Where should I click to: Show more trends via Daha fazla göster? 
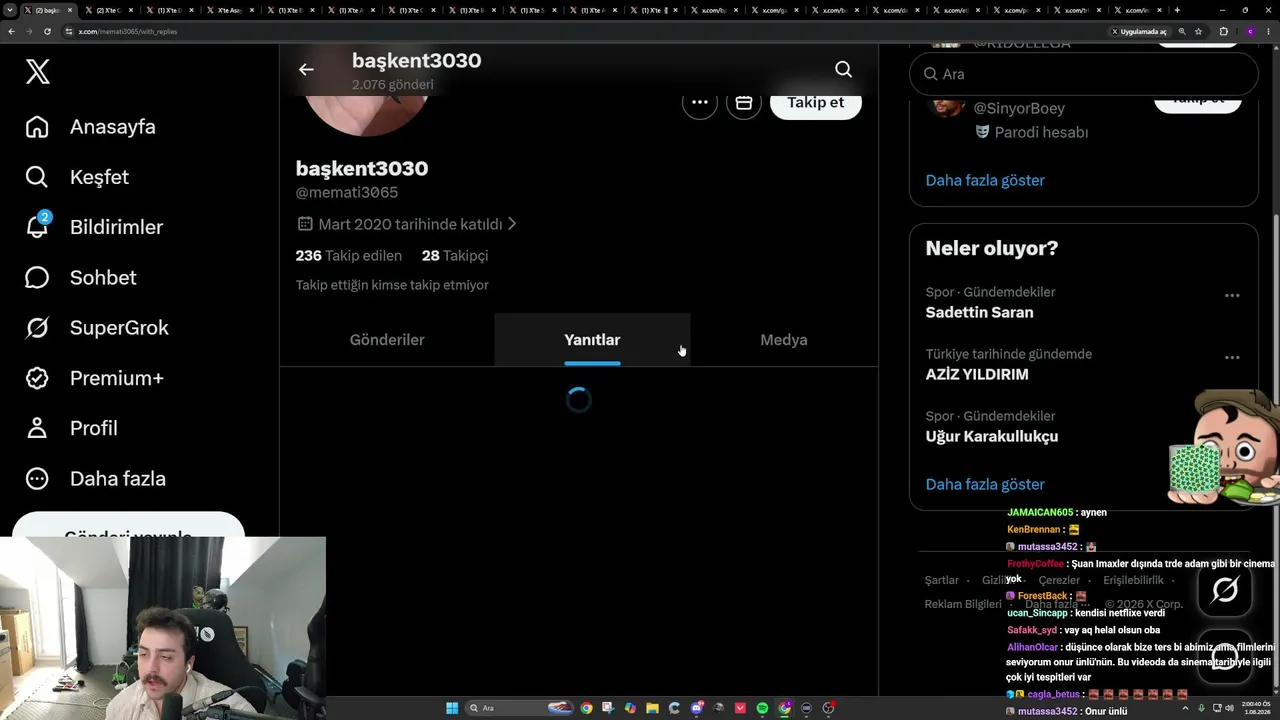tap(985, 484)
